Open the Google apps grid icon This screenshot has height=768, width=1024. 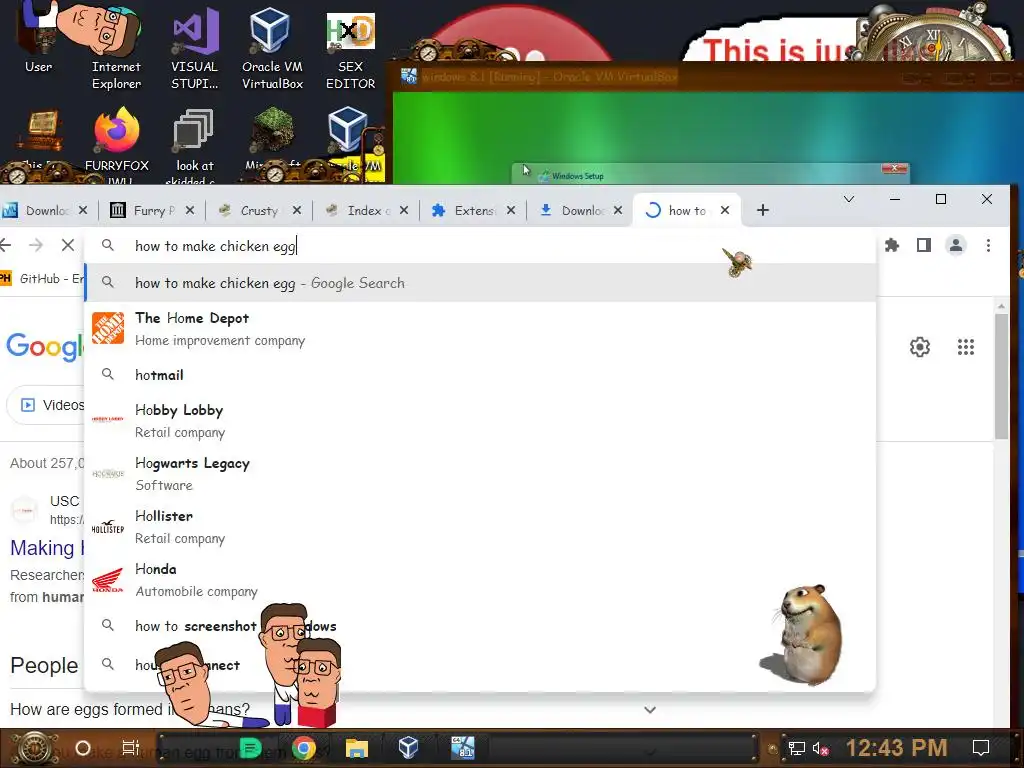(x=965, y=347)
